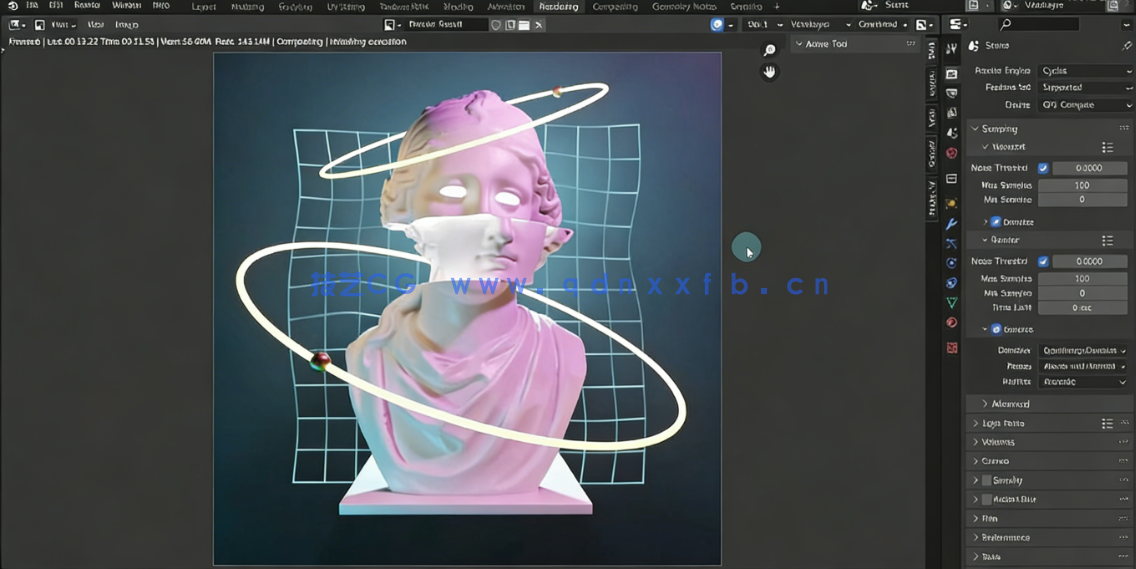Toggle Render Noise Threshold checkbox
The height and width of the screenshot is (569, 1136).
(x=1043, y=261)
